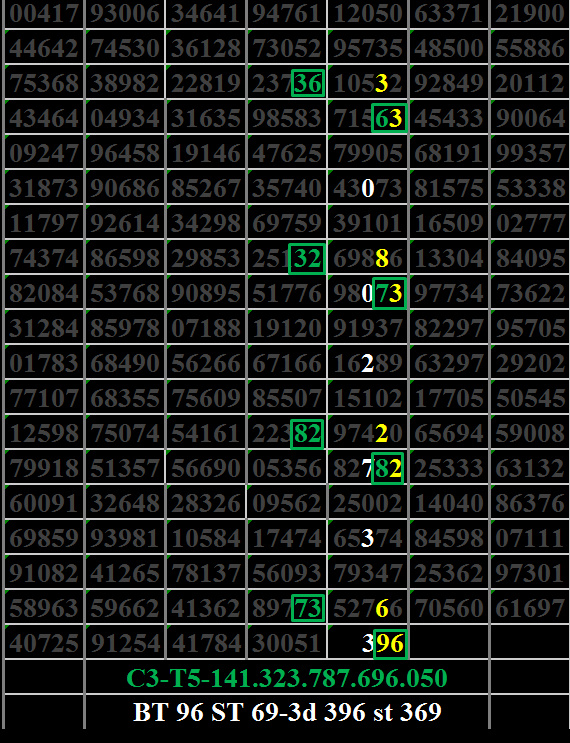This screenshot has width=570, height=743.
Task: Select the green boxed 63 cell
Action: (389, 118)
